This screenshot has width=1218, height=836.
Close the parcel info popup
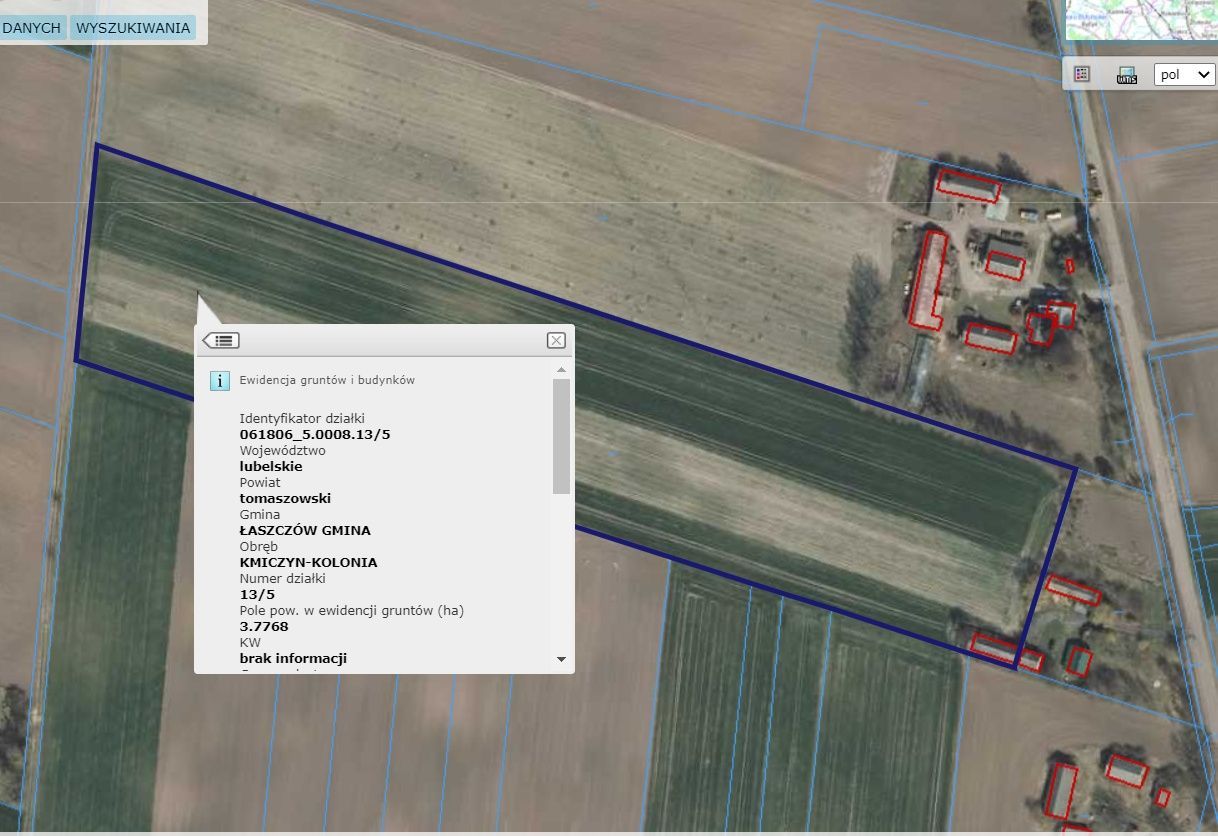pyautogui.click(x=556, y=340)
